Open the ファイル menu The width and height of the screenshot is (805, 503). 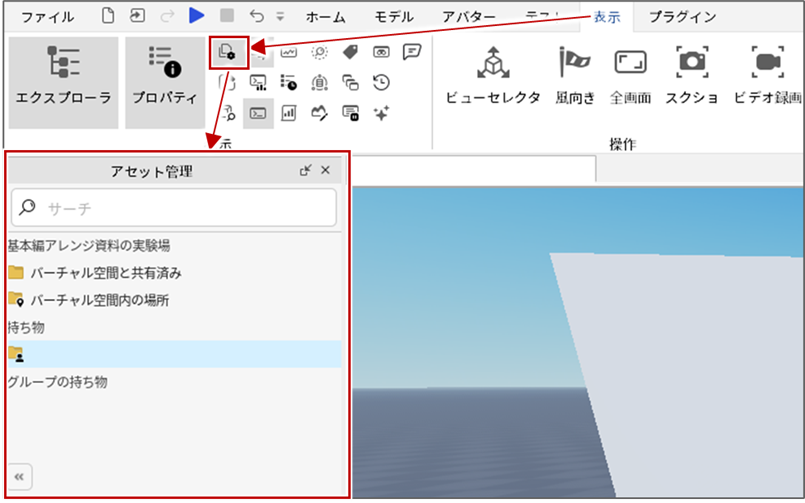(x=48, y=17)
